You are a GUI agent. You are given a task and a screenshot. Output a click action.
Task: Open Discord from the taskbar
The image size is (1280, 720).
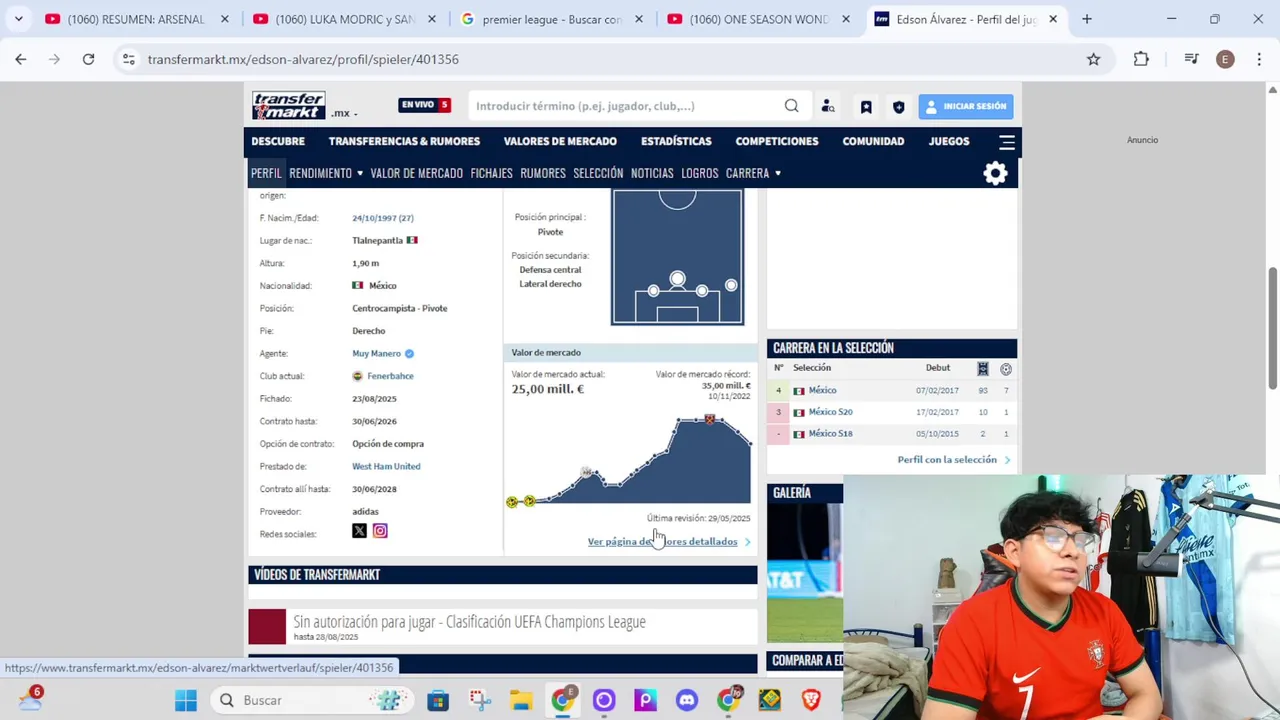686,700
